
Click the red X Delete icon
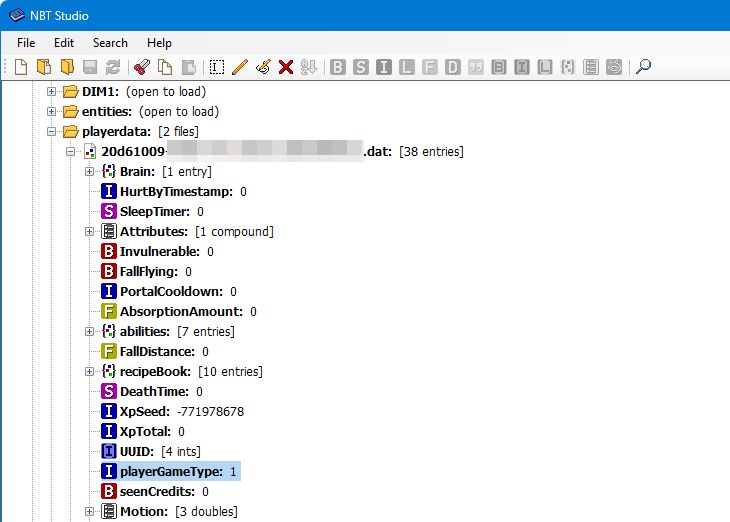click(286, 67)
